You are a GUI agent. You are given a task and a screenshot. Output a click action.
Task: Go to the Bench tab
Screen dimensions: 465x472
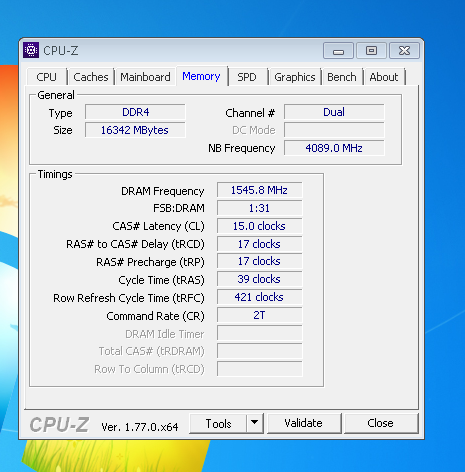[x=342, y=77]
